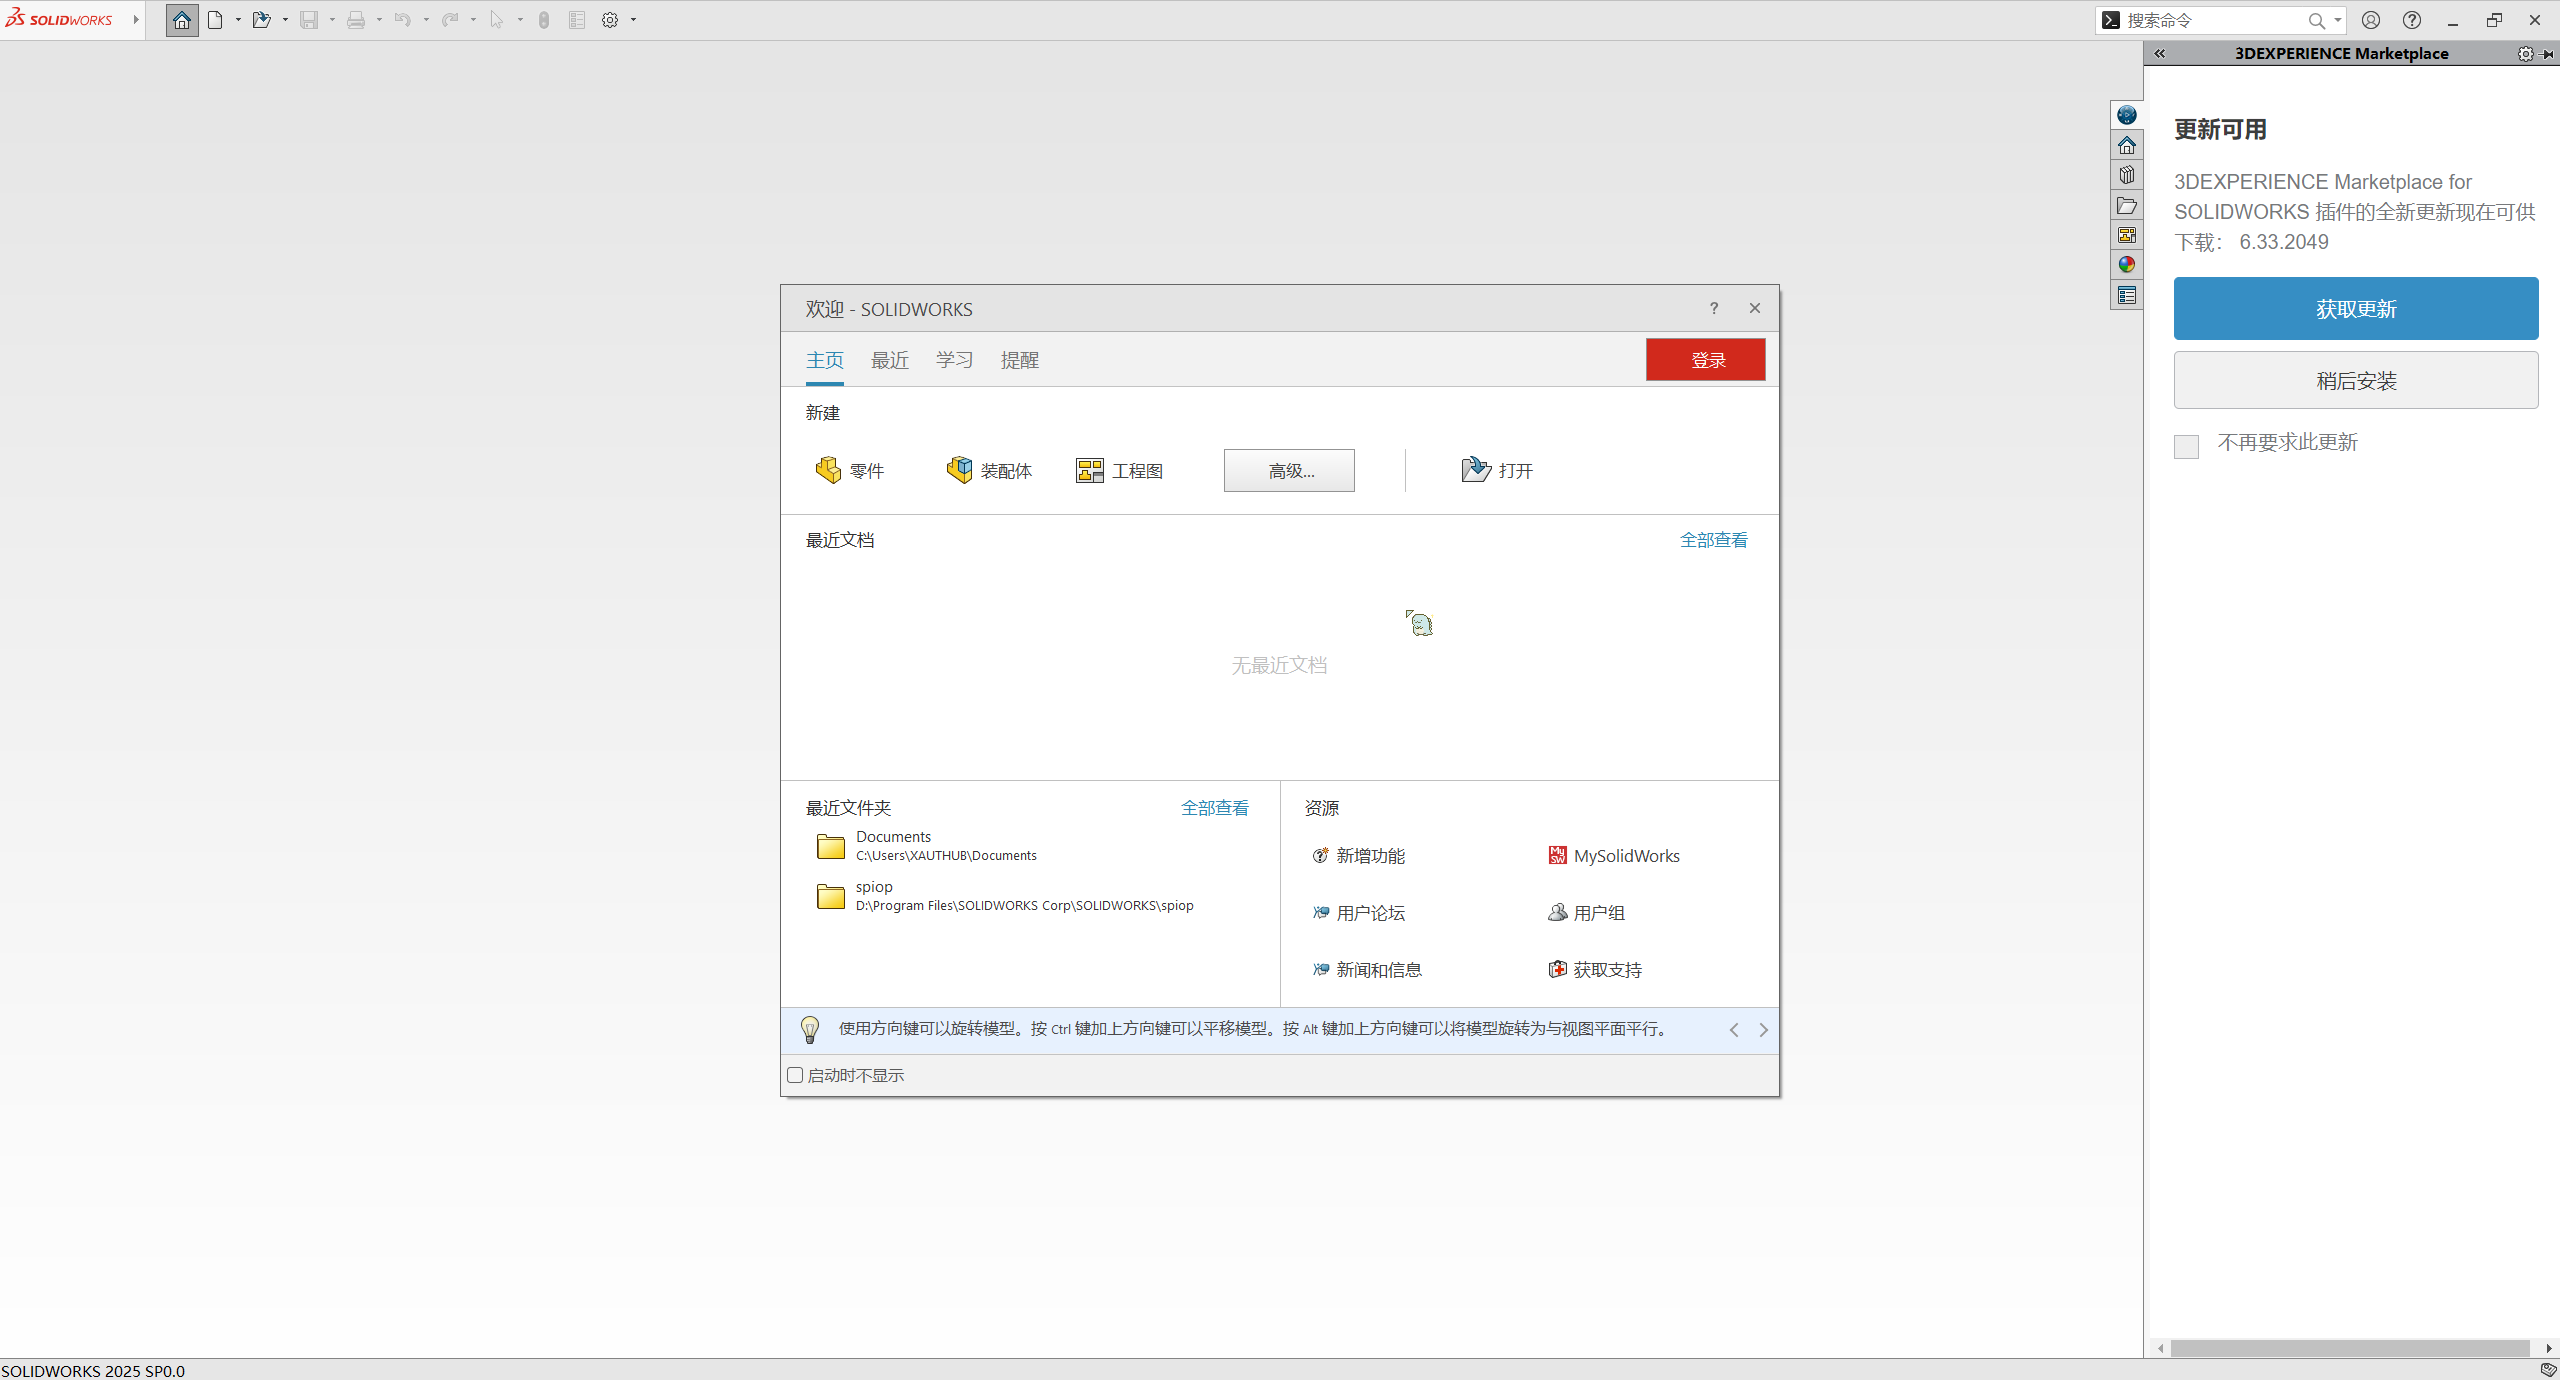Click the New document icon in toolbar

(215, 20)
